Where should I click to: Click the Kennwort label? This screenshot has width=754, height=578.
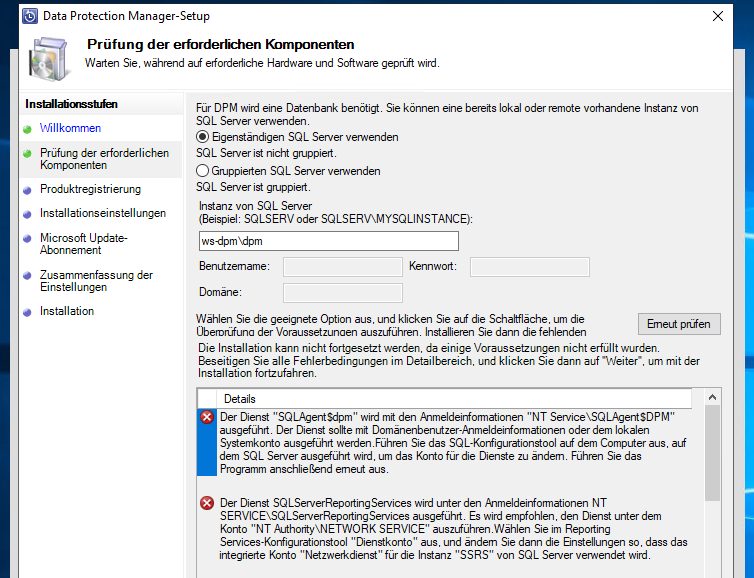(433, 266)
